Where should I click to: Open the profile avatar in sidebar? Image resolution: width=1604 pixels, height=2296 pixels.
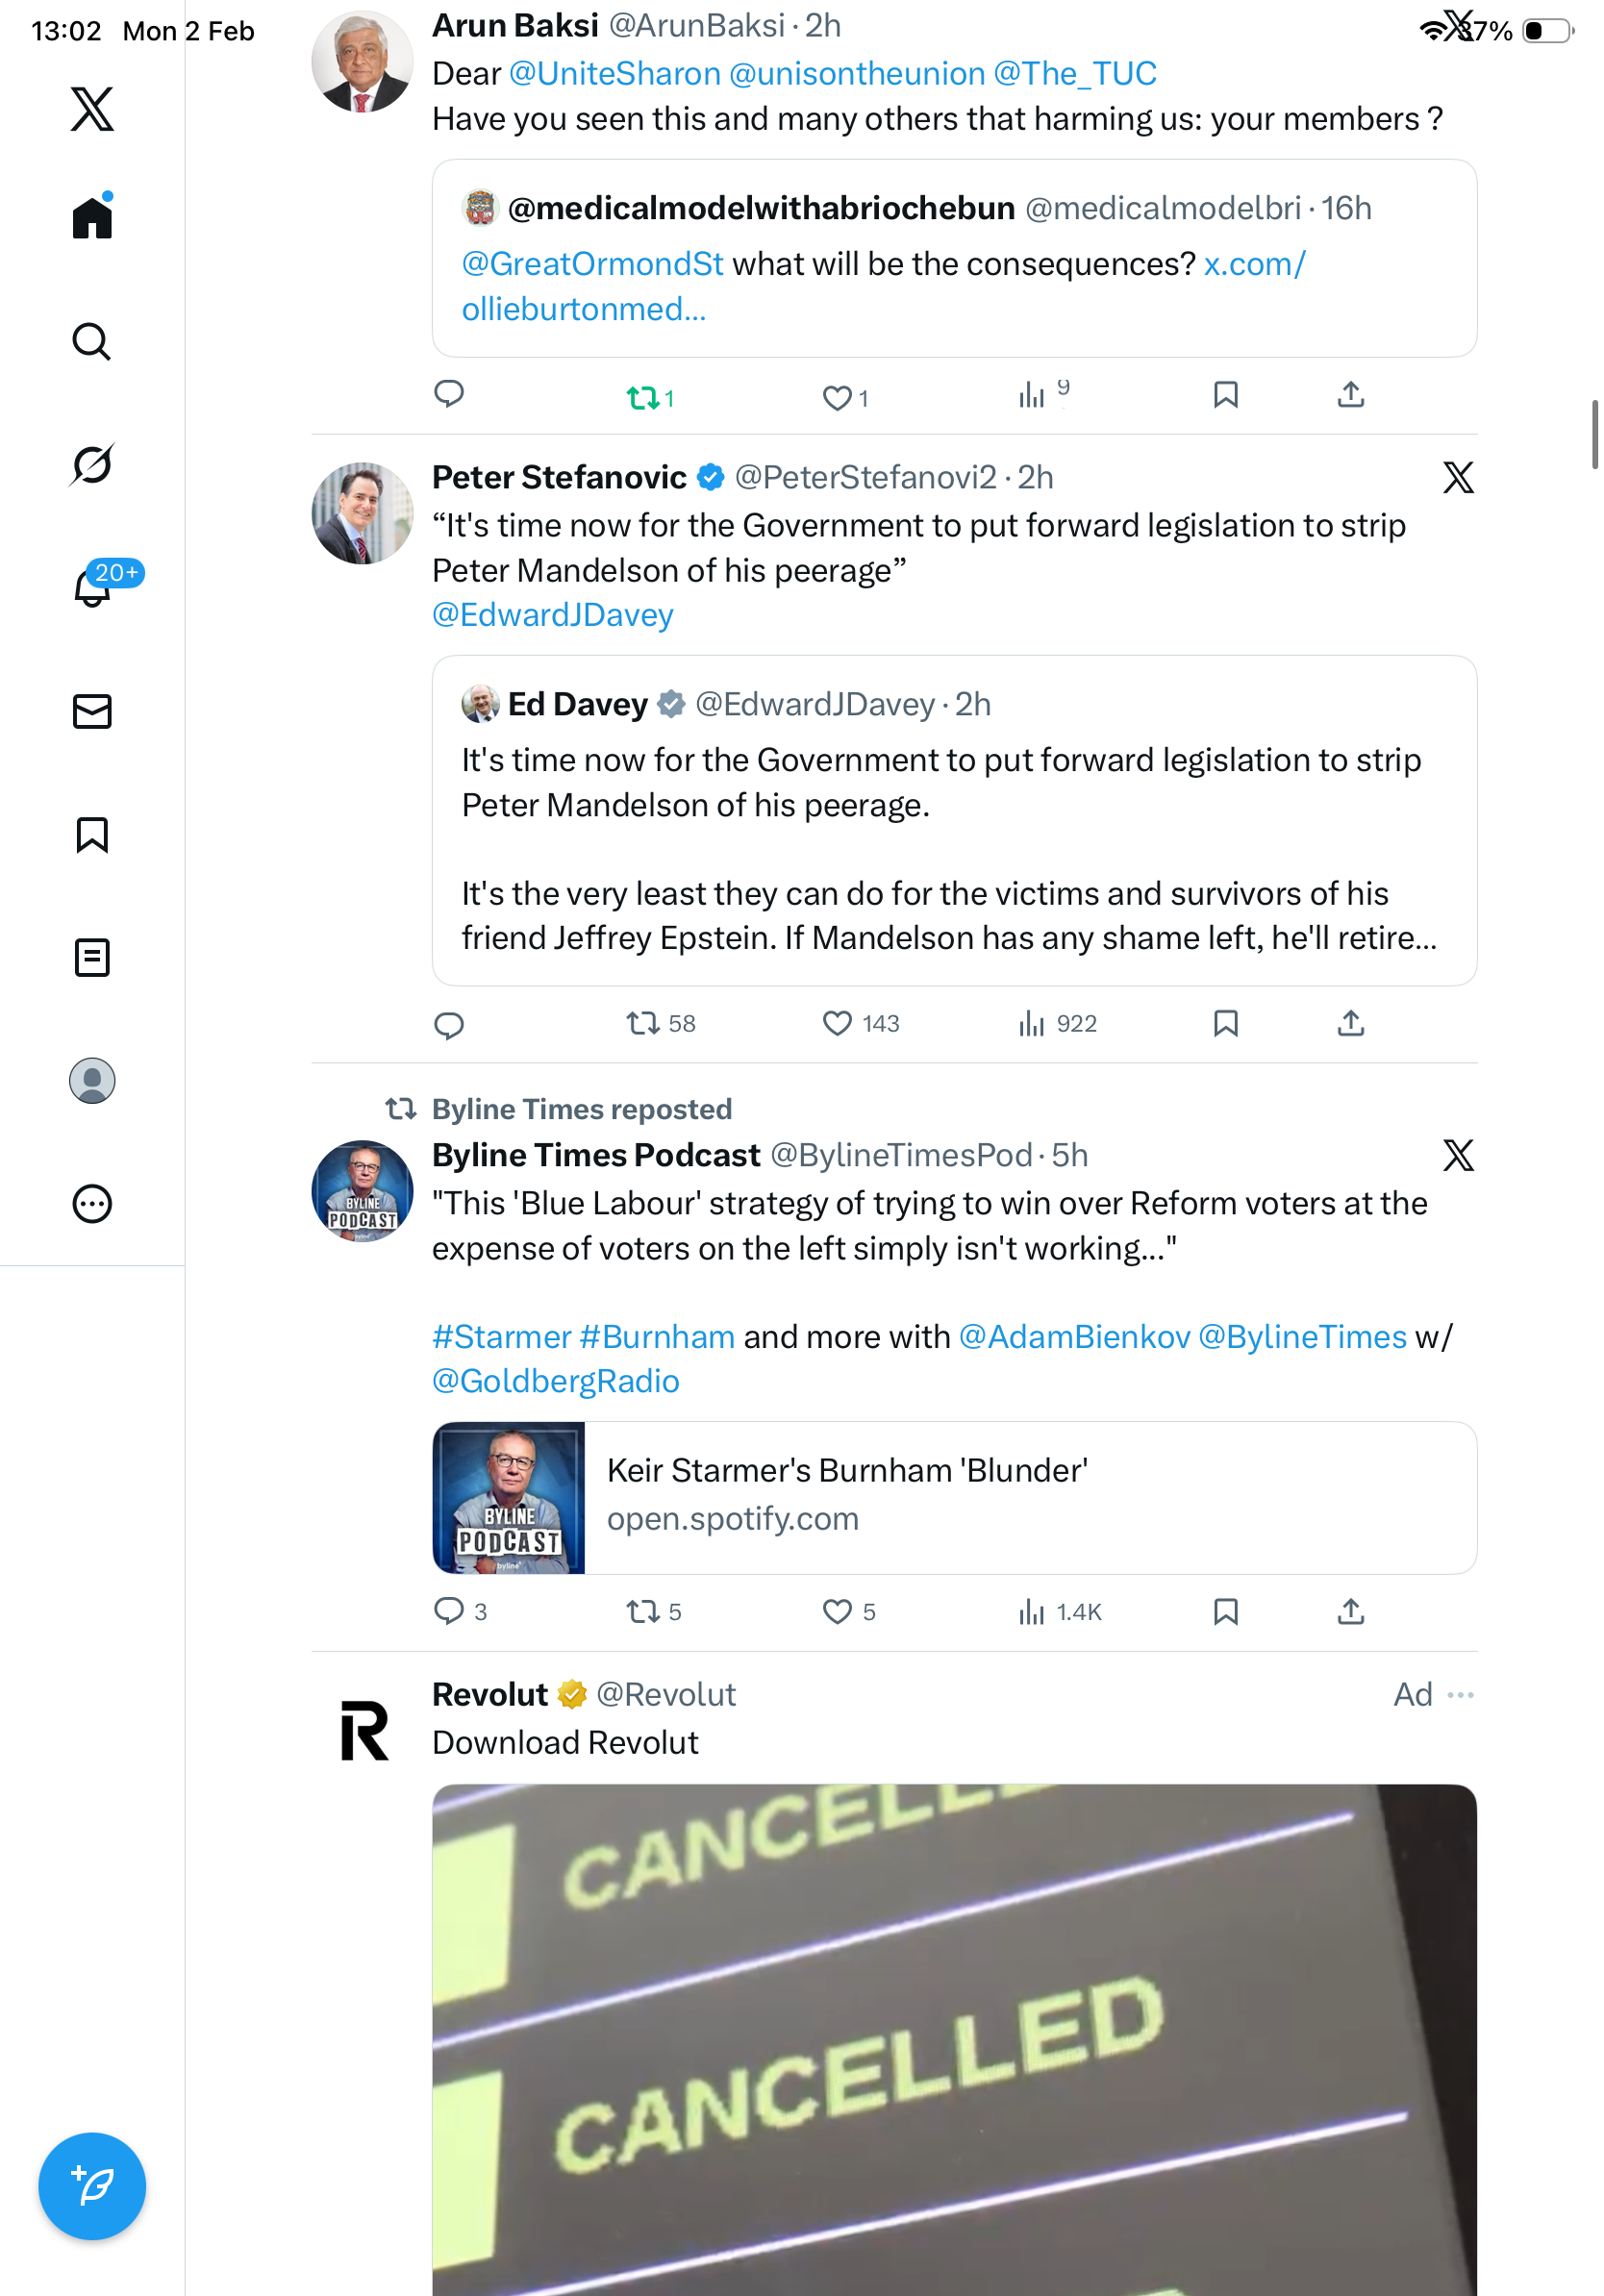click(92, 1080)
